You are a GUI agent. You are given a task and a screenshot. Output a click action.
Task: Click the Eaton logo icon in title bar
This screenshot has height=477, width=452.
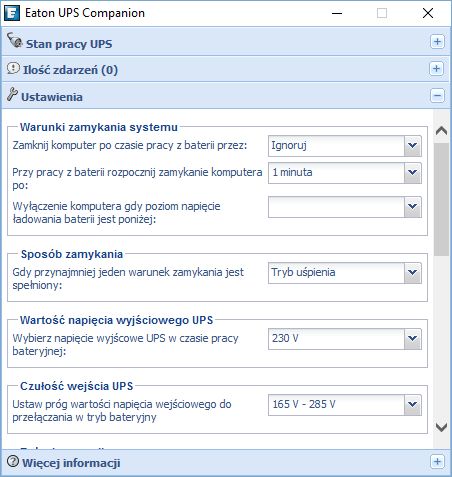12,13
